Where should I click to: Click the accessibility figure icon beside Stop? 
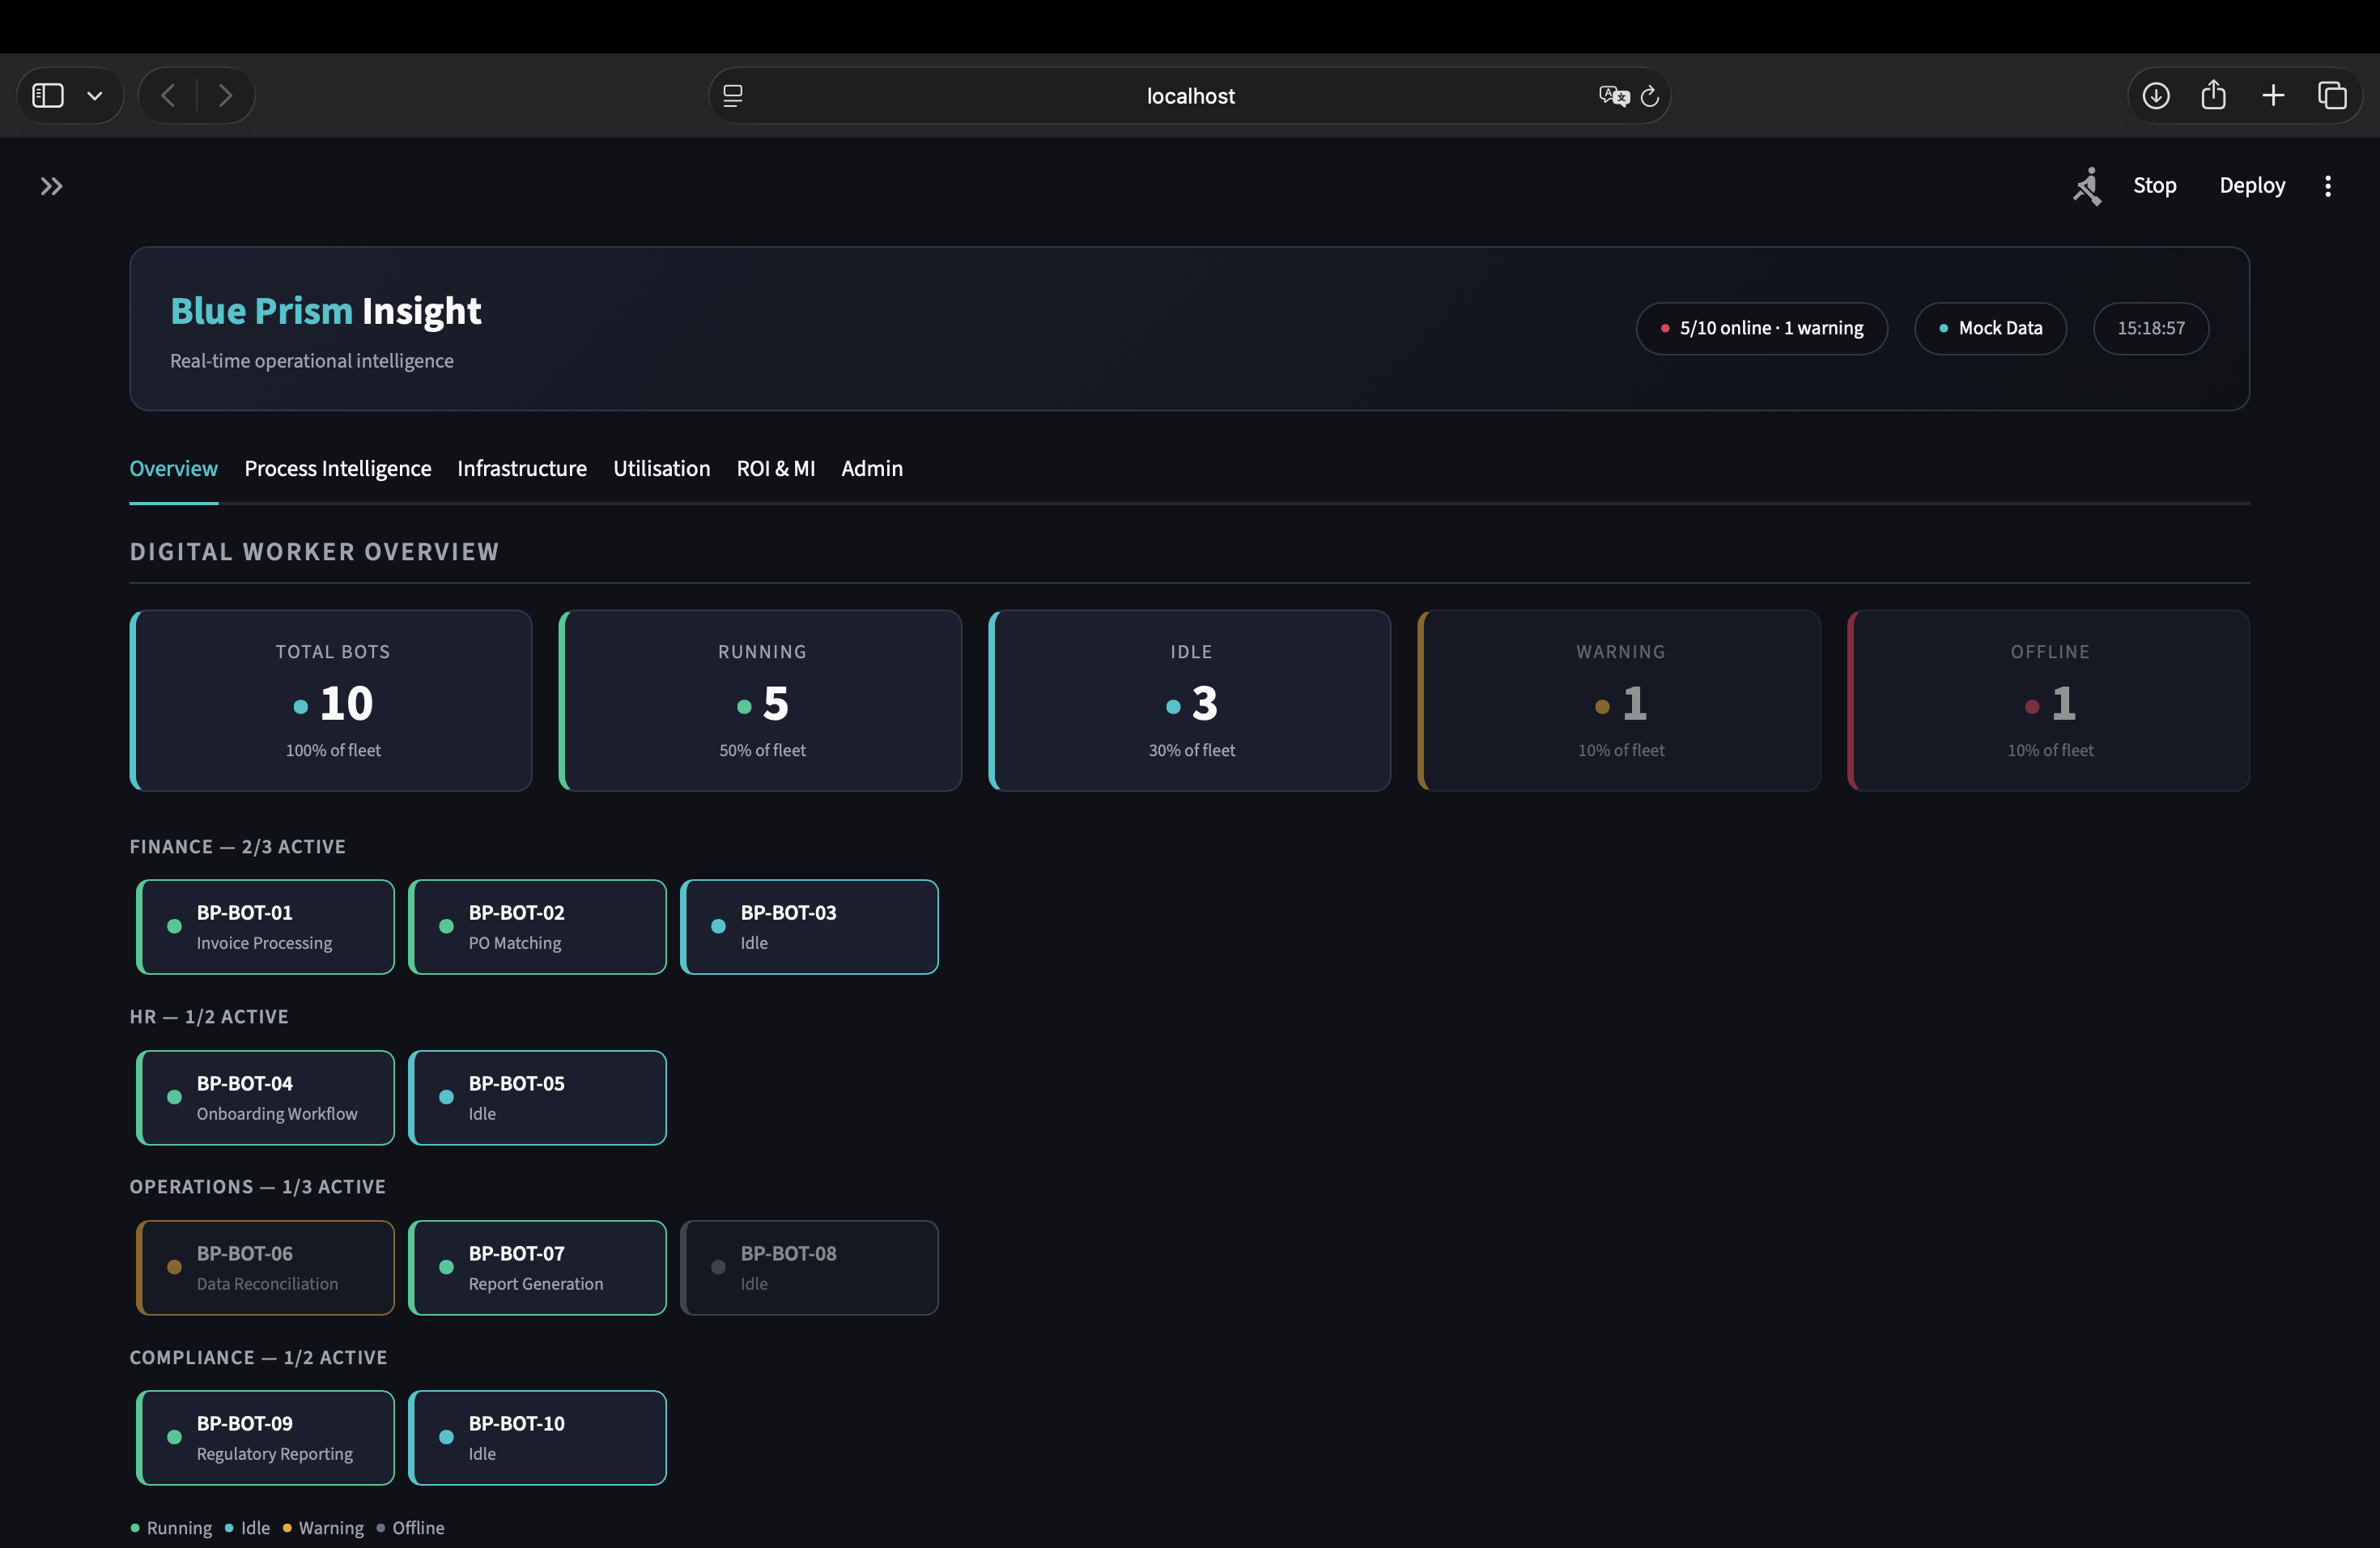click(2088, 186)
